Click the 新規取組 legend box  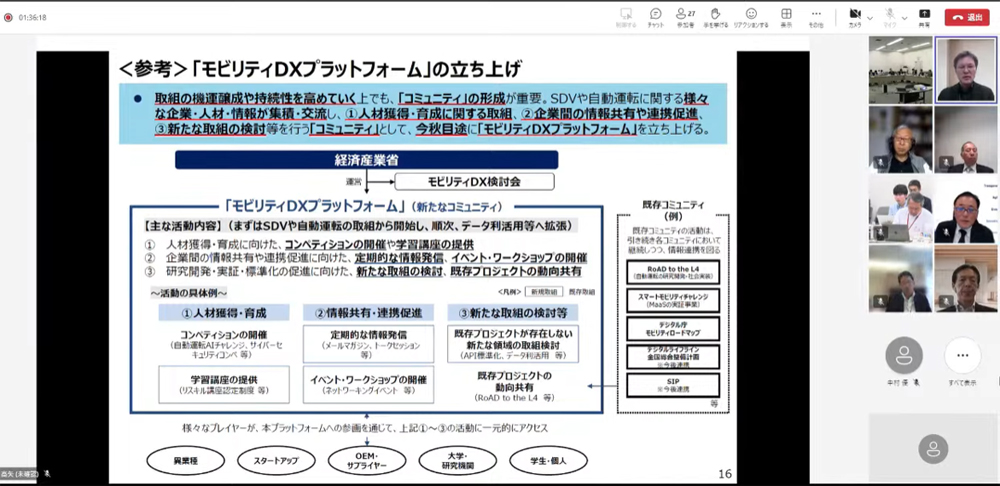(x=544, y=291)
